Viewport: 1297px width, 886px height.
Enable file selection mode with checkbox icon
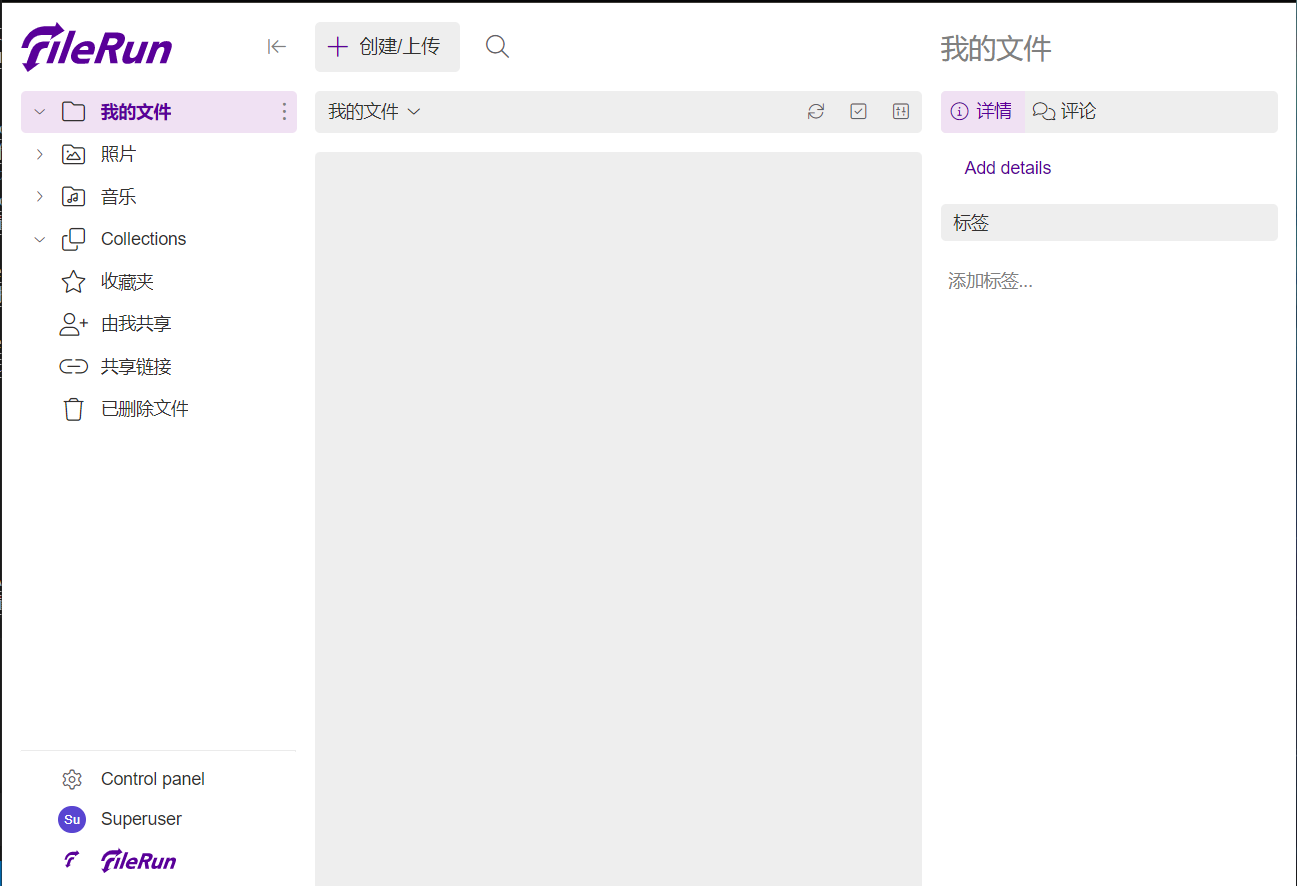[x=858, y=112]
